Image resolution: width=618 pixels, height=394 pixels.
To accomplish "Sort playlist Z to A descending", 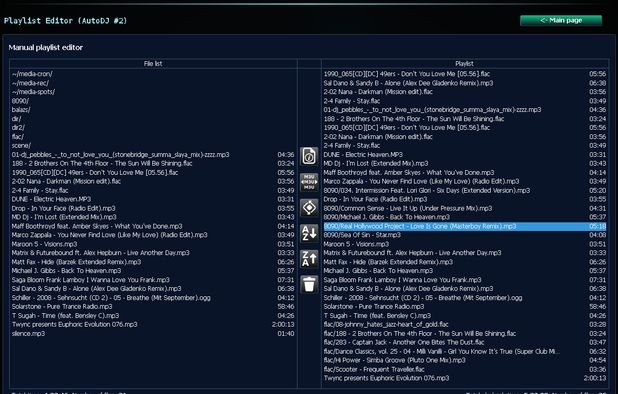I will (x=309, y=259).
